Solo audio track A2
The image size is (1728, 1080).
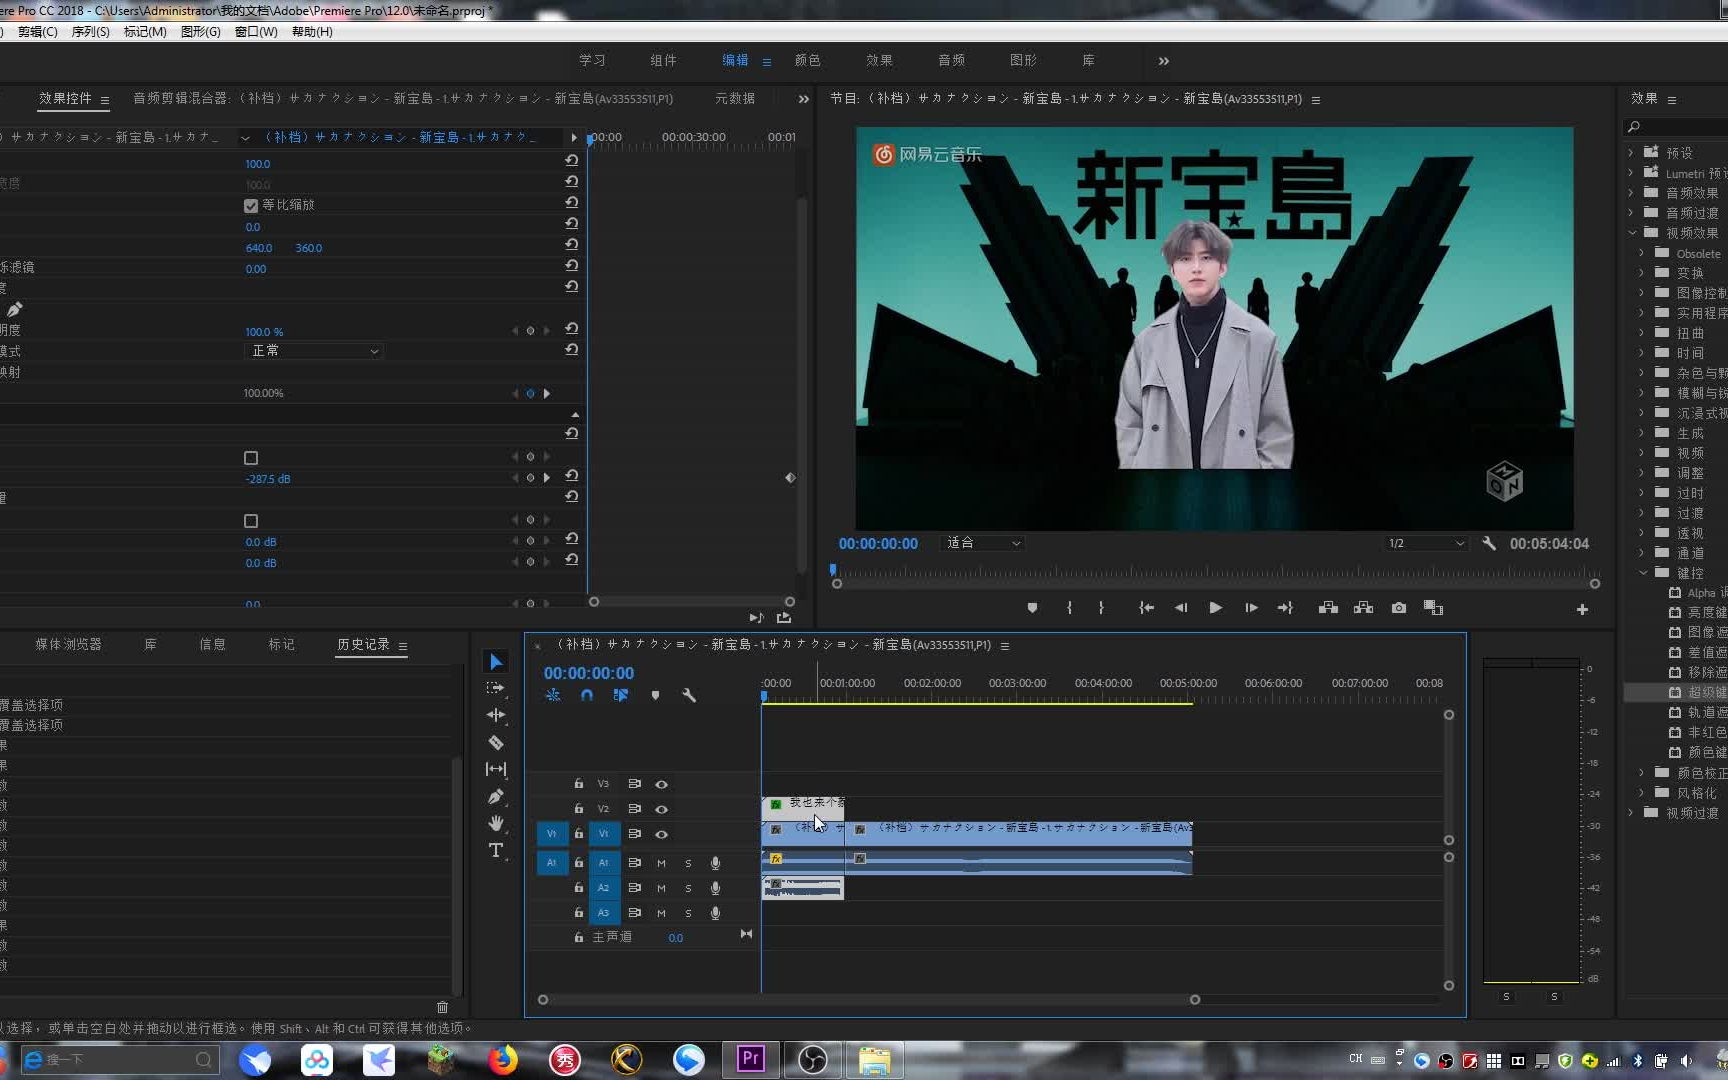(688, 888)
